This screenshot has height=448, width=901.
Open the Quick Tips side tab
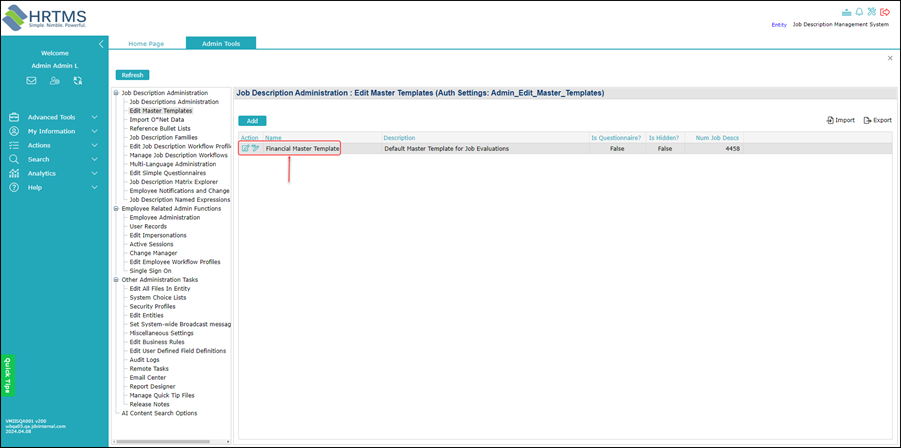click(x=7, y=376)
